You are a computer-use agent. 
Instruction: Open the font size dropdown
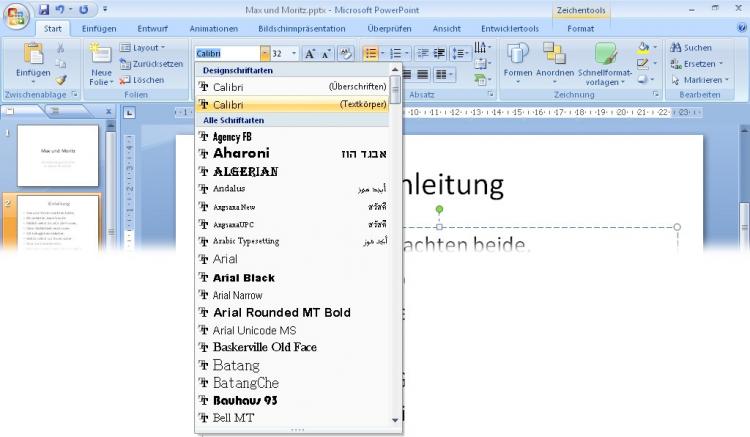click(292, 53)
